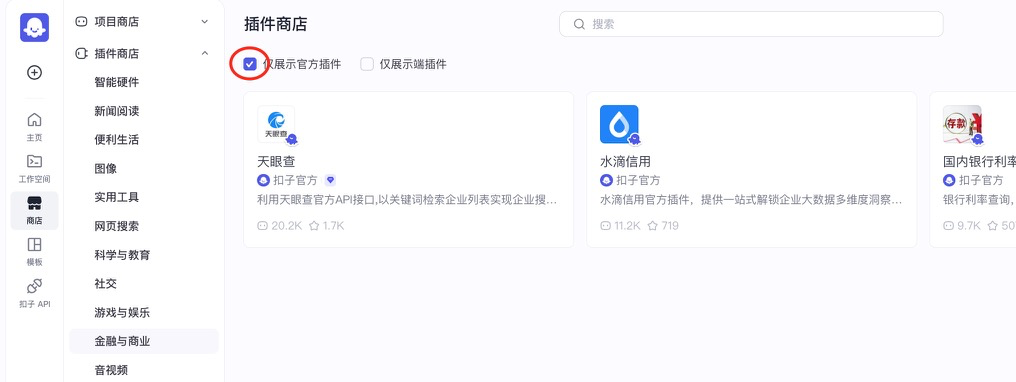
Task: Click the 搜索 search input field
Action: pyautogui.click(x=751, y=24)
